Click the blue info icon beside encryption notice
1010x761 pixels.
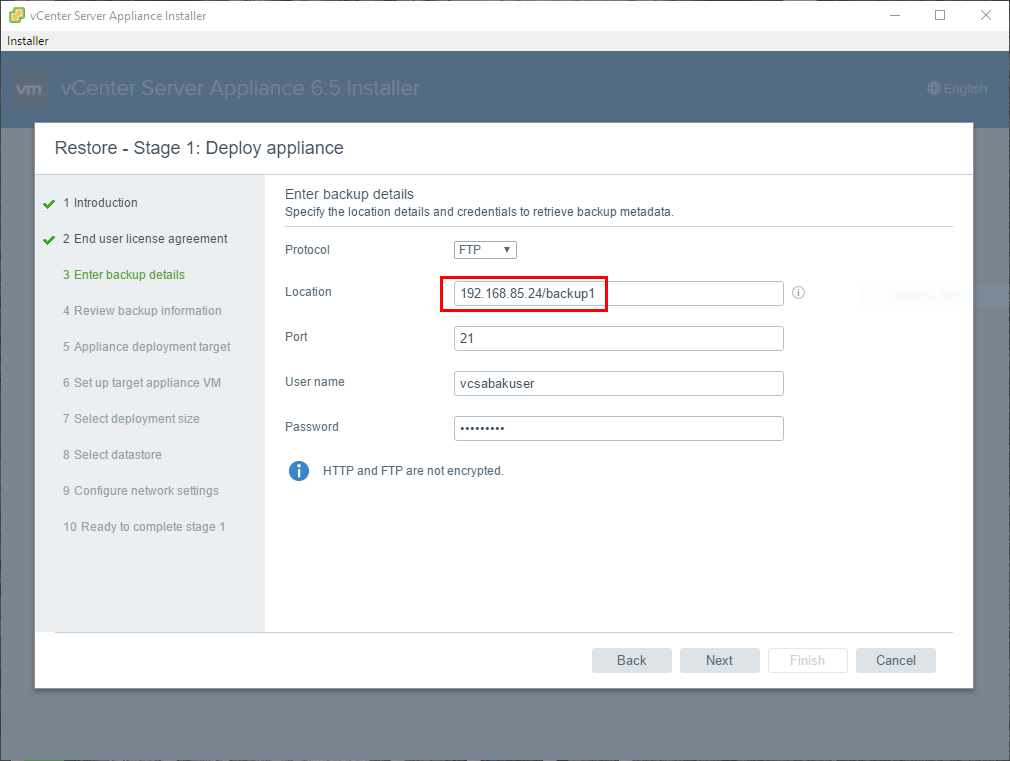coord(299,471)
